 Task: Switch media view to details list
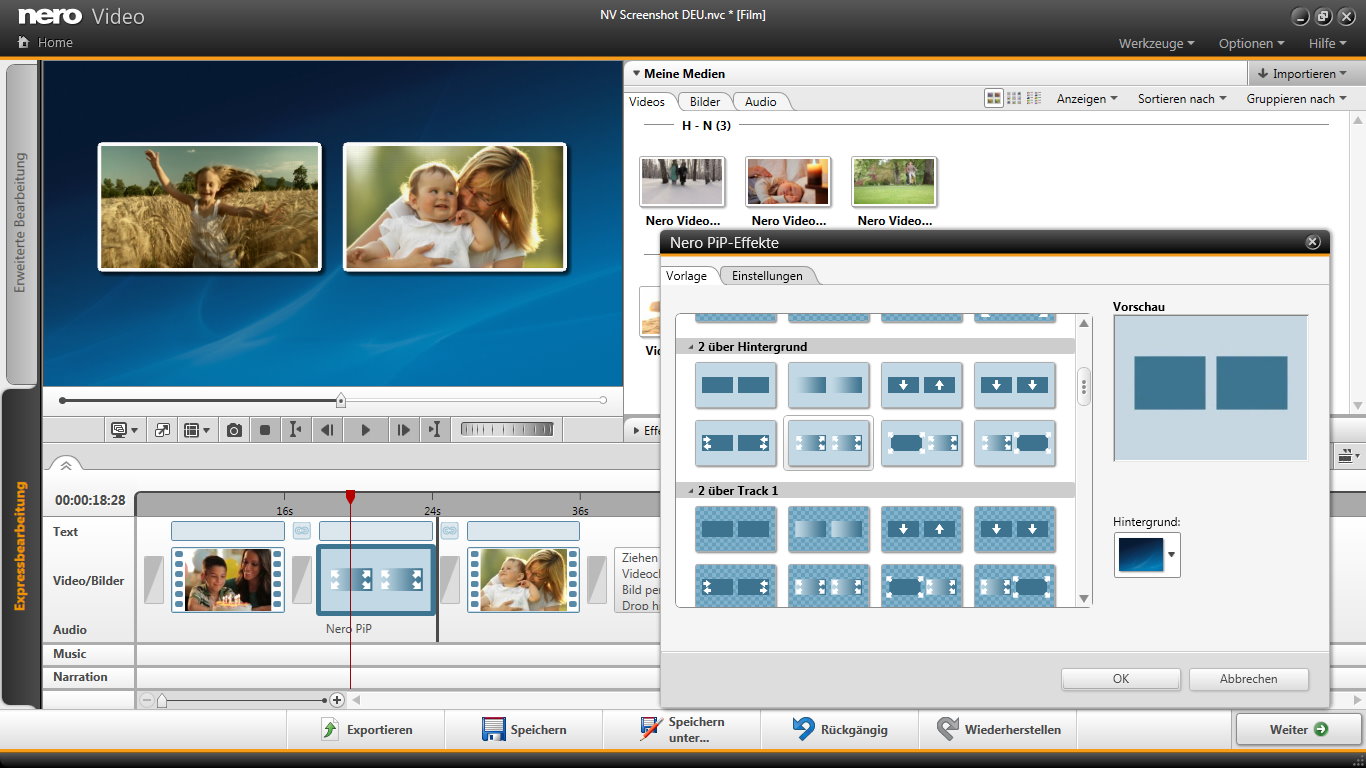click(x=1034, y=98)
